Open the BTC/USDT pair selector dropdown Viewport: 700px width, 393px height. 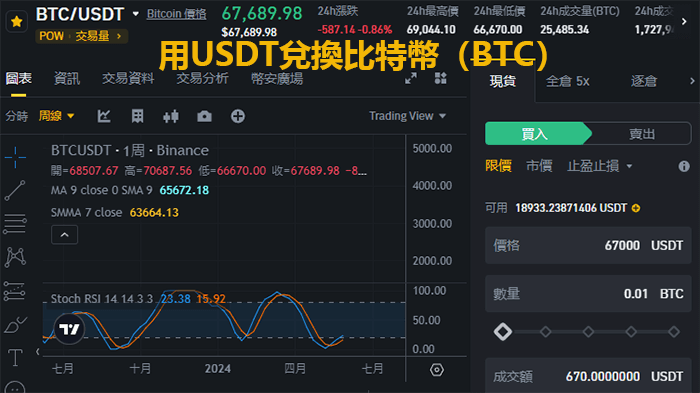pos(136,14)
